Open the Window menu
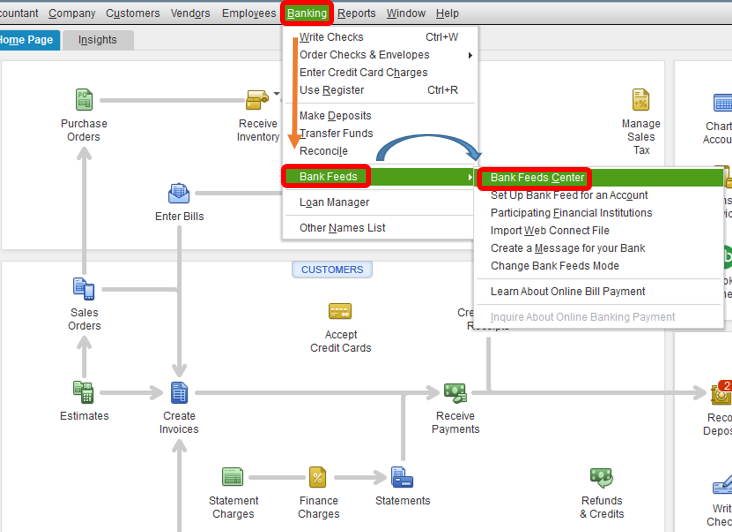The height and width of the screenshot is (532, 732). click(406, 14)
